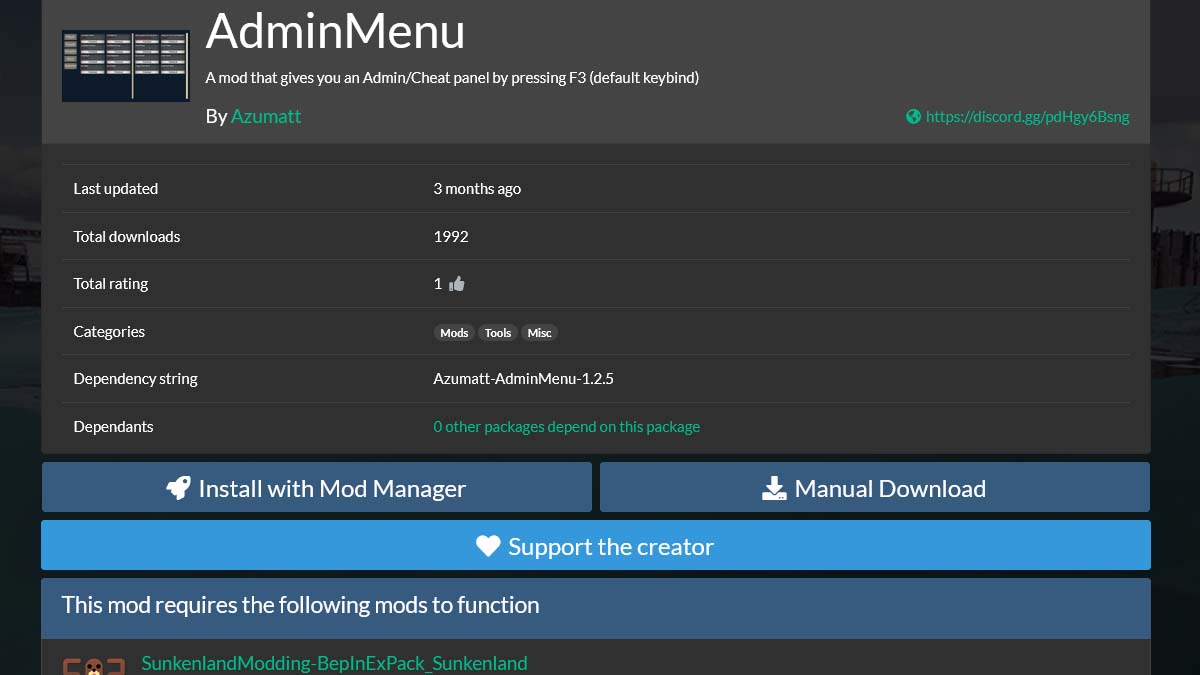1200x675 pixels.
Task: Click the AdminMenu panel thumbnail image
Action: click(x=125, y=66)
